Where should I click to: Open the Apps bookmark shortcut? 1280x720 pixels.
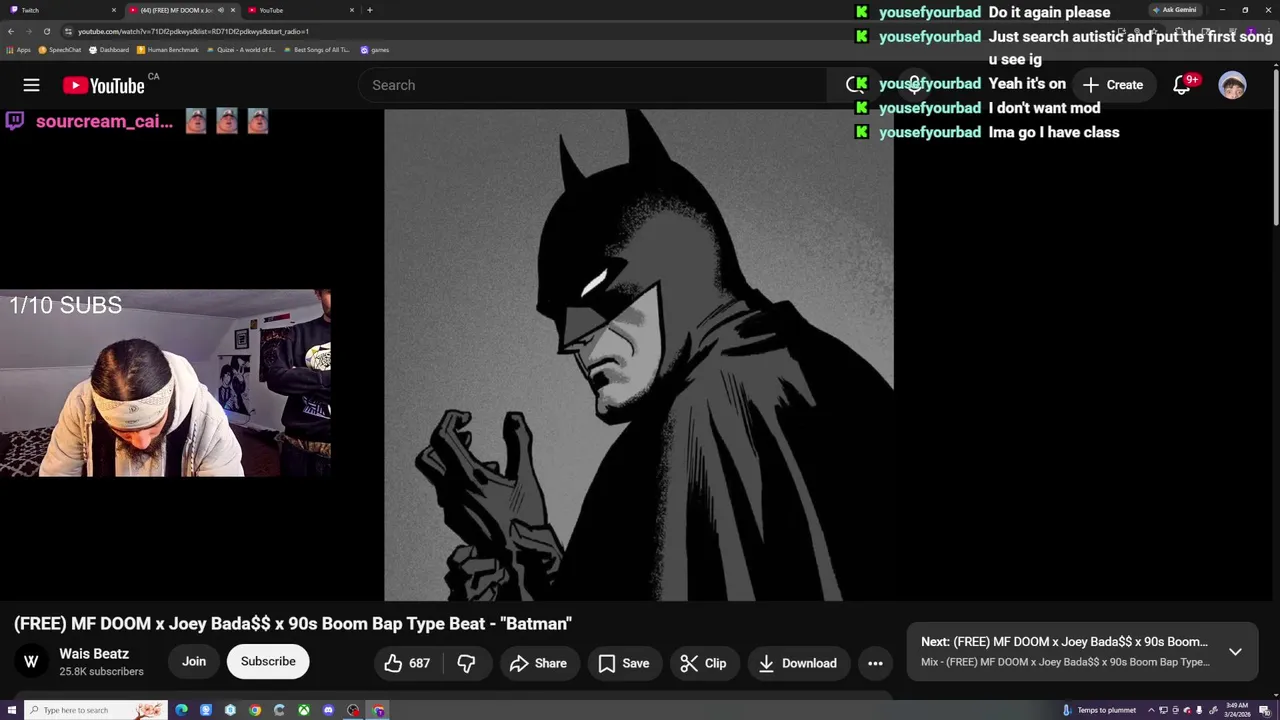19,50
